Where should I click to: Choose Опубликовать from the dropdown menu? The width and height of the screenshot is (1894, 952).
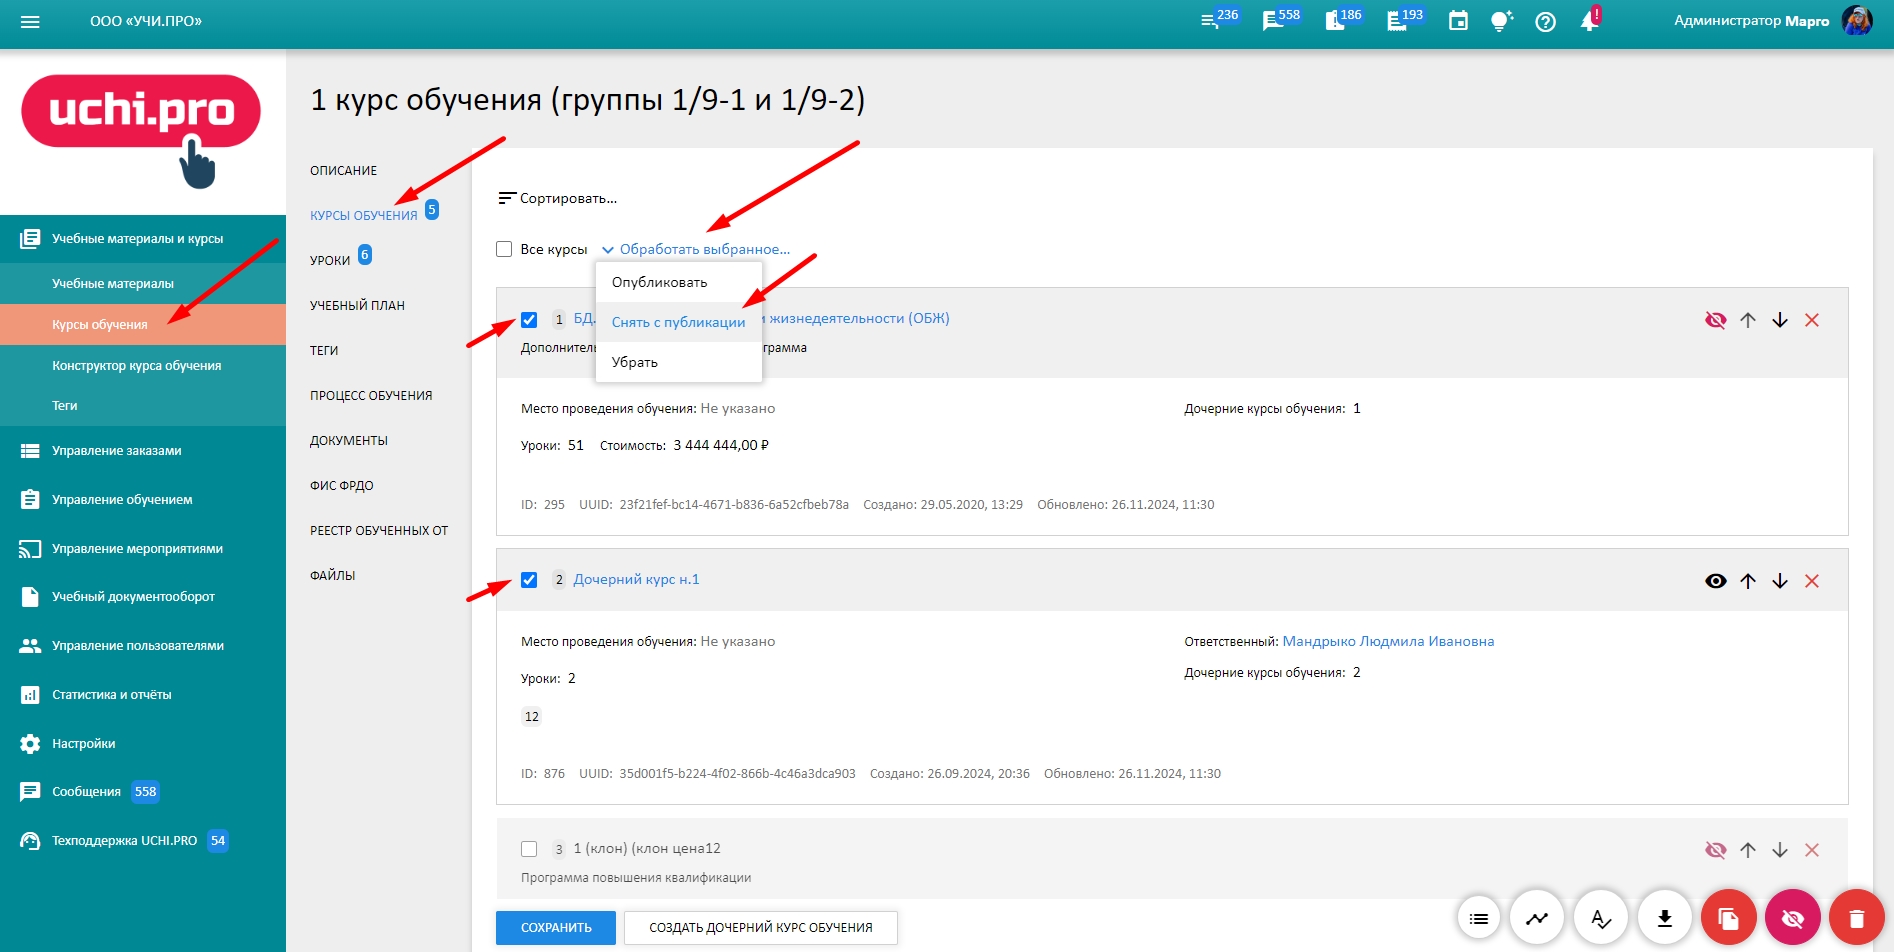(679, 282)
